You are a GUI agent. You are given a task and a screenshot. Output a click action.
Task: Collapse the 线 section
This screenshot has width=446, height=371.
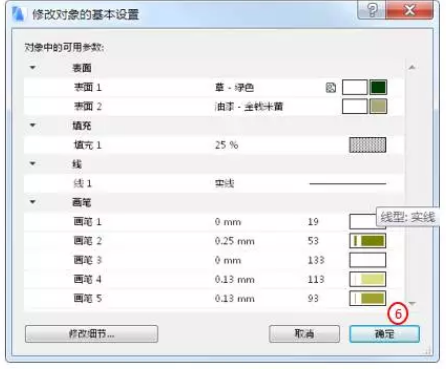click(33, 164)
